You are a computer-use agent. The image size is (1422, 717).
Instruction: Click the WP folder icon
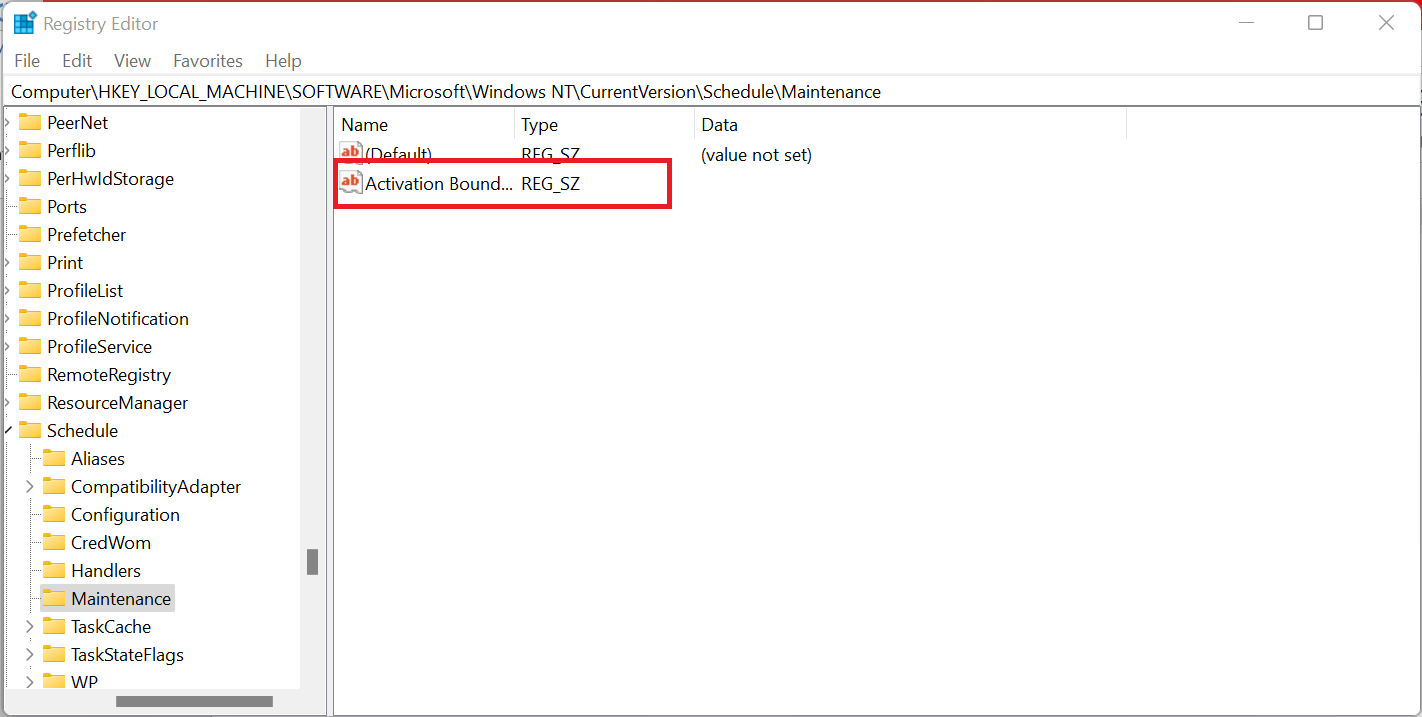coord(54,682)
